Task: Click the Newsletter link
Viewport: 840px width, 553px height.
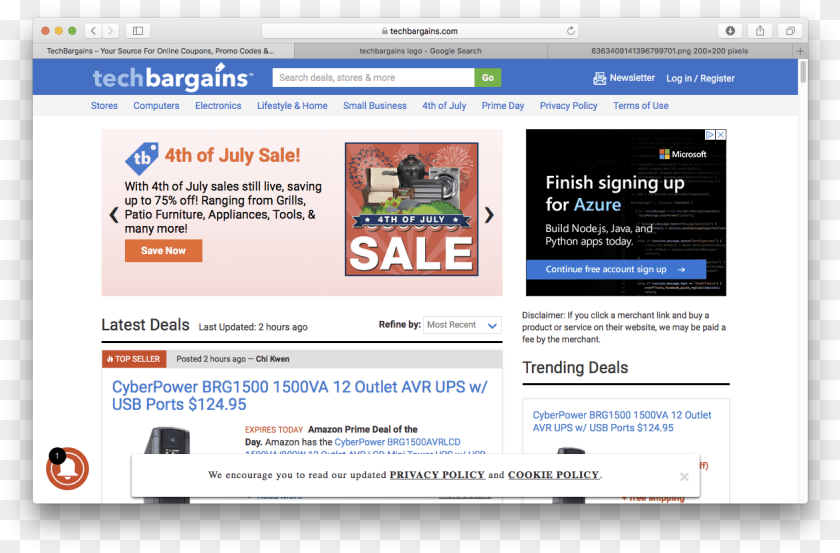Action: point(632,78)
